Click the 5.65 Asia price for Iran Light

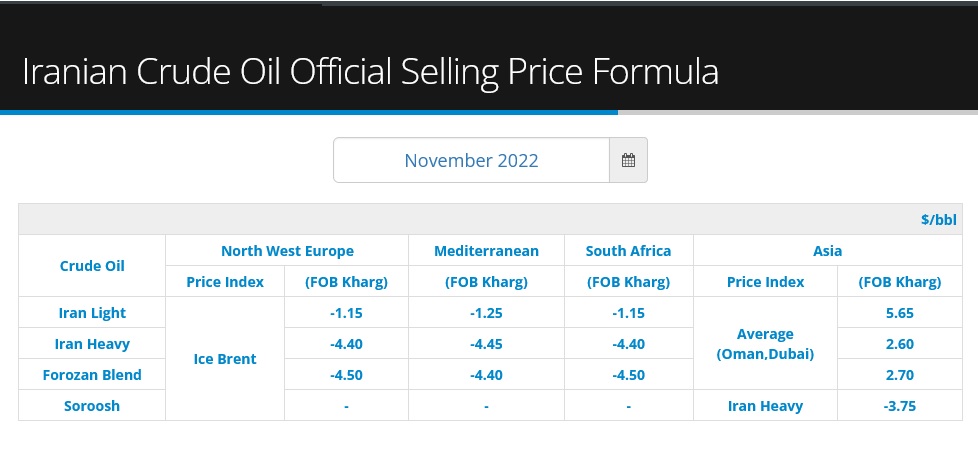[900, 313]
